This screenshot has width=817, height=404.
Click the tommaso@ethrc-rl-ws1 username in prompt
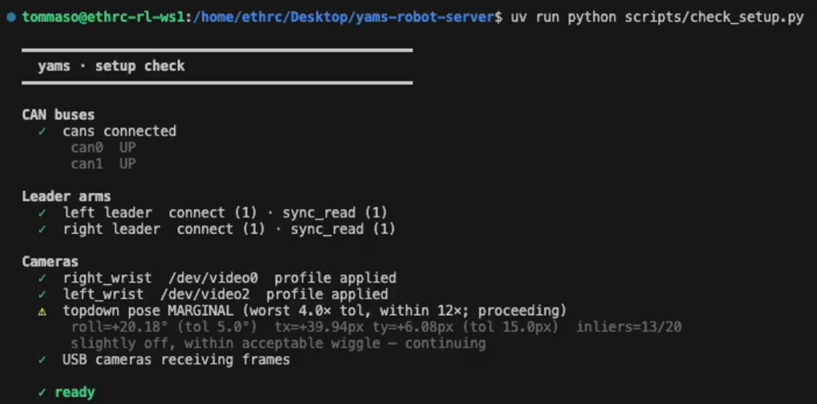(x=104, y=18)
